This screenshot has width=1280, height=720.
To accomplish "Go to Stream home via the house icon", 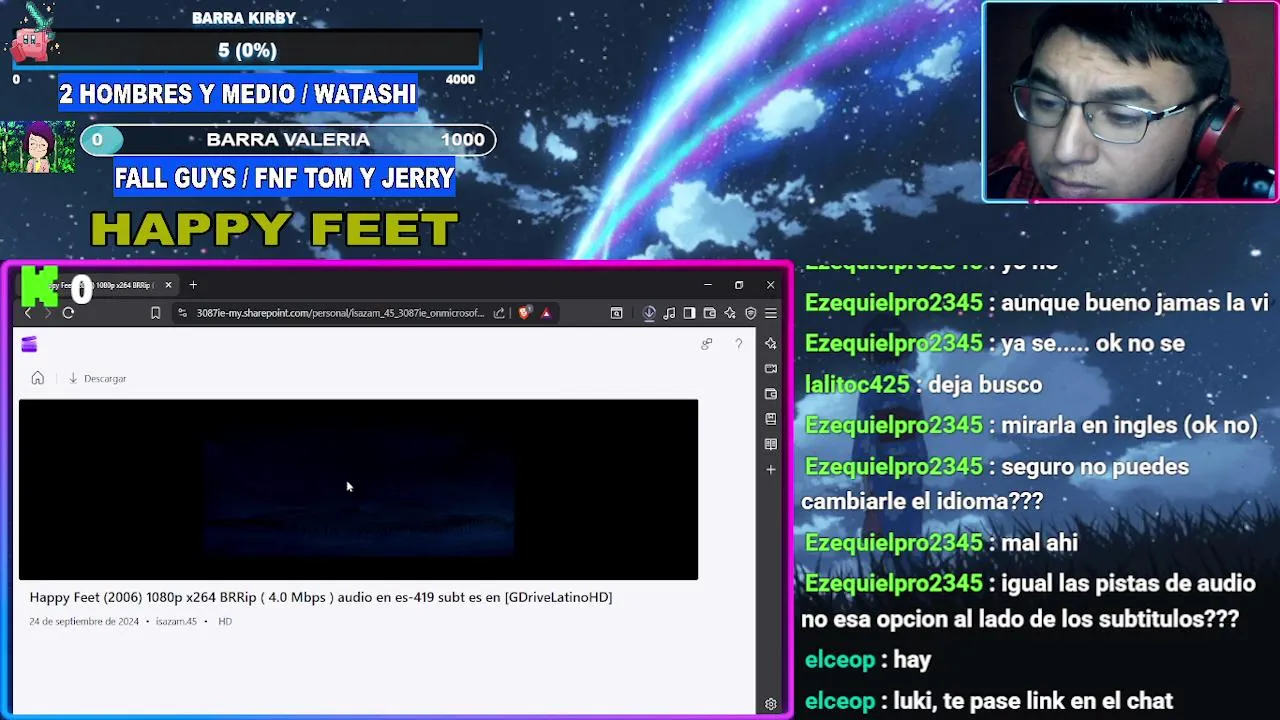I will 38,378.
